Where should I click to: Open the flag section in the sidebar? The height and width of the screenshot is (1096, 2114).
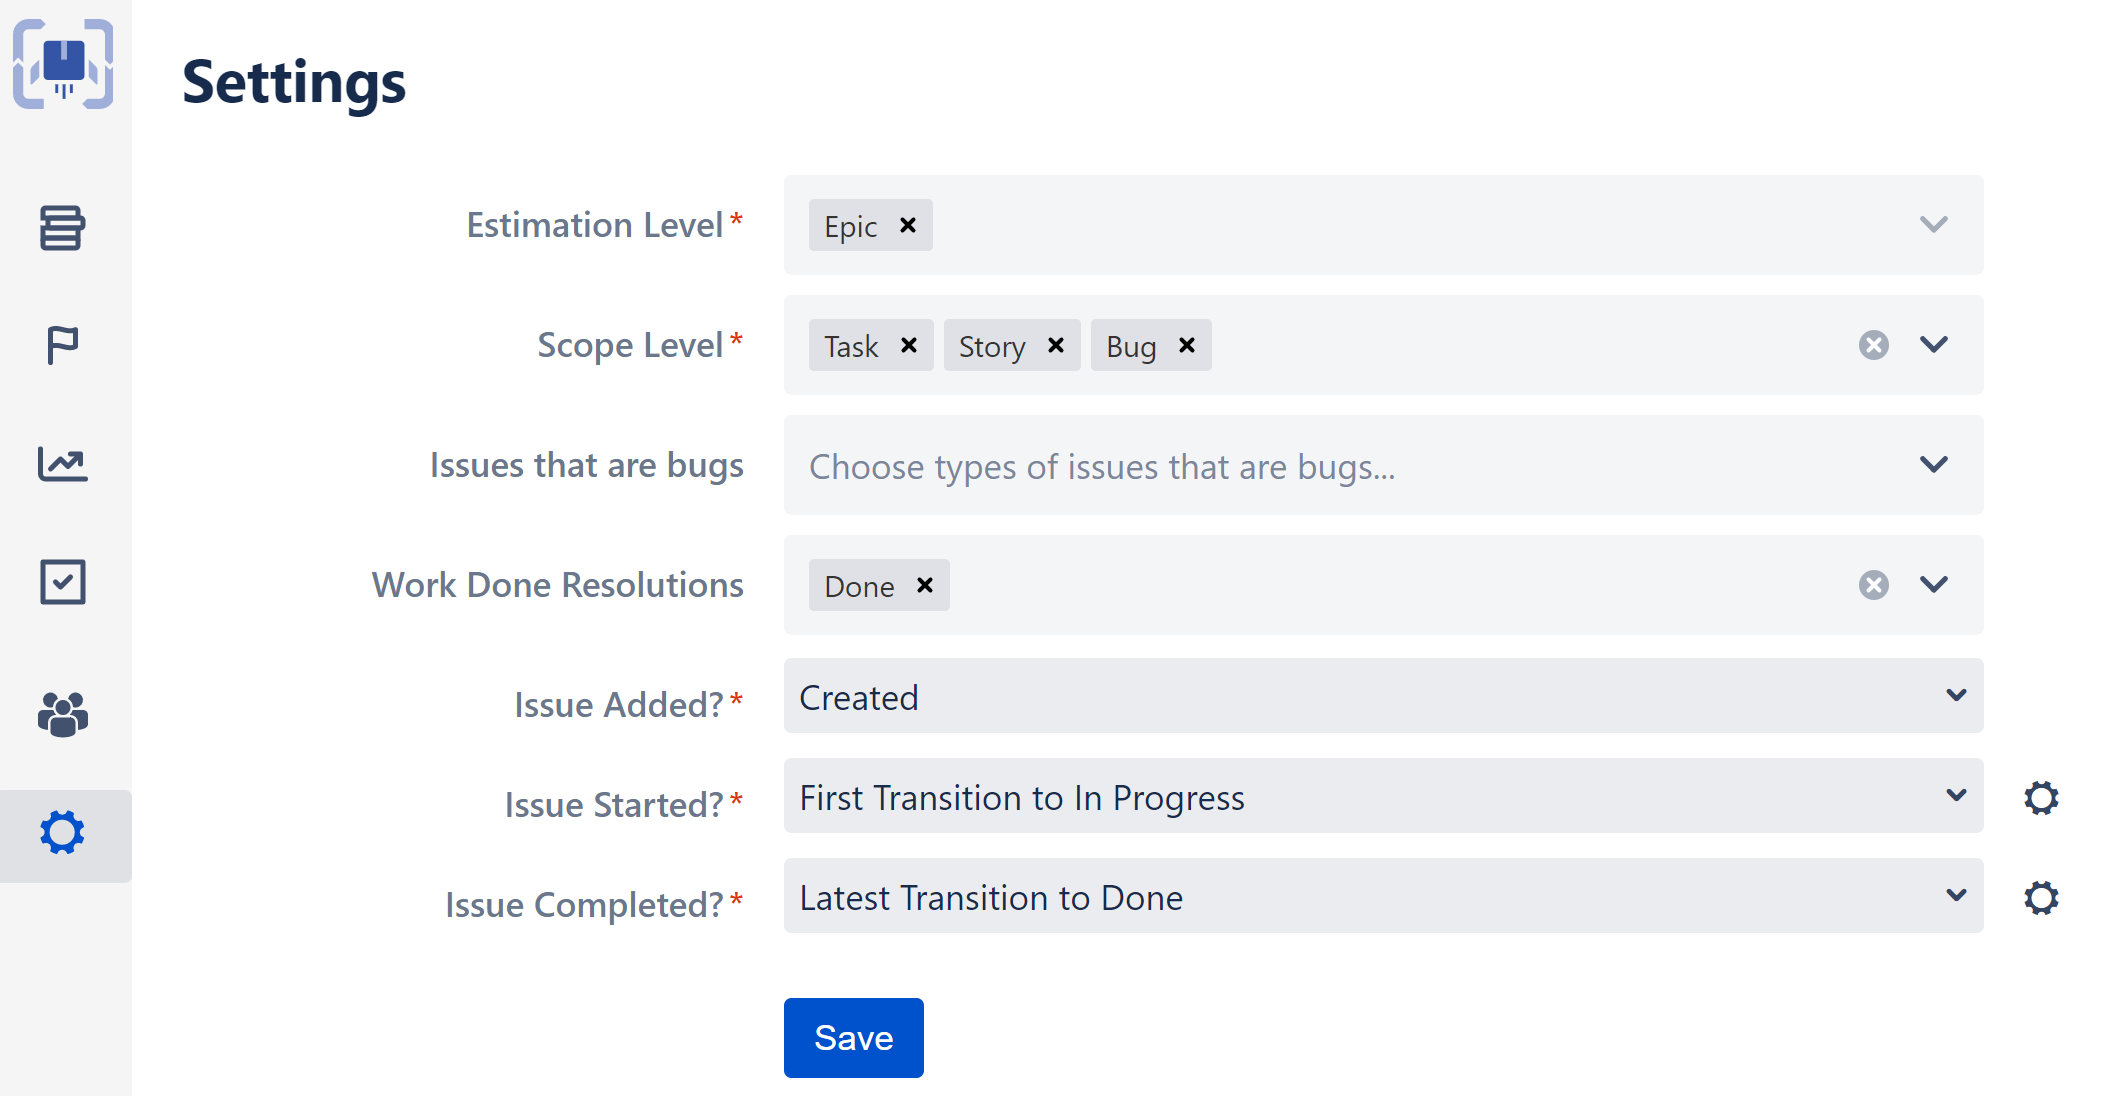pyautogui.click(x=63, y=345)
